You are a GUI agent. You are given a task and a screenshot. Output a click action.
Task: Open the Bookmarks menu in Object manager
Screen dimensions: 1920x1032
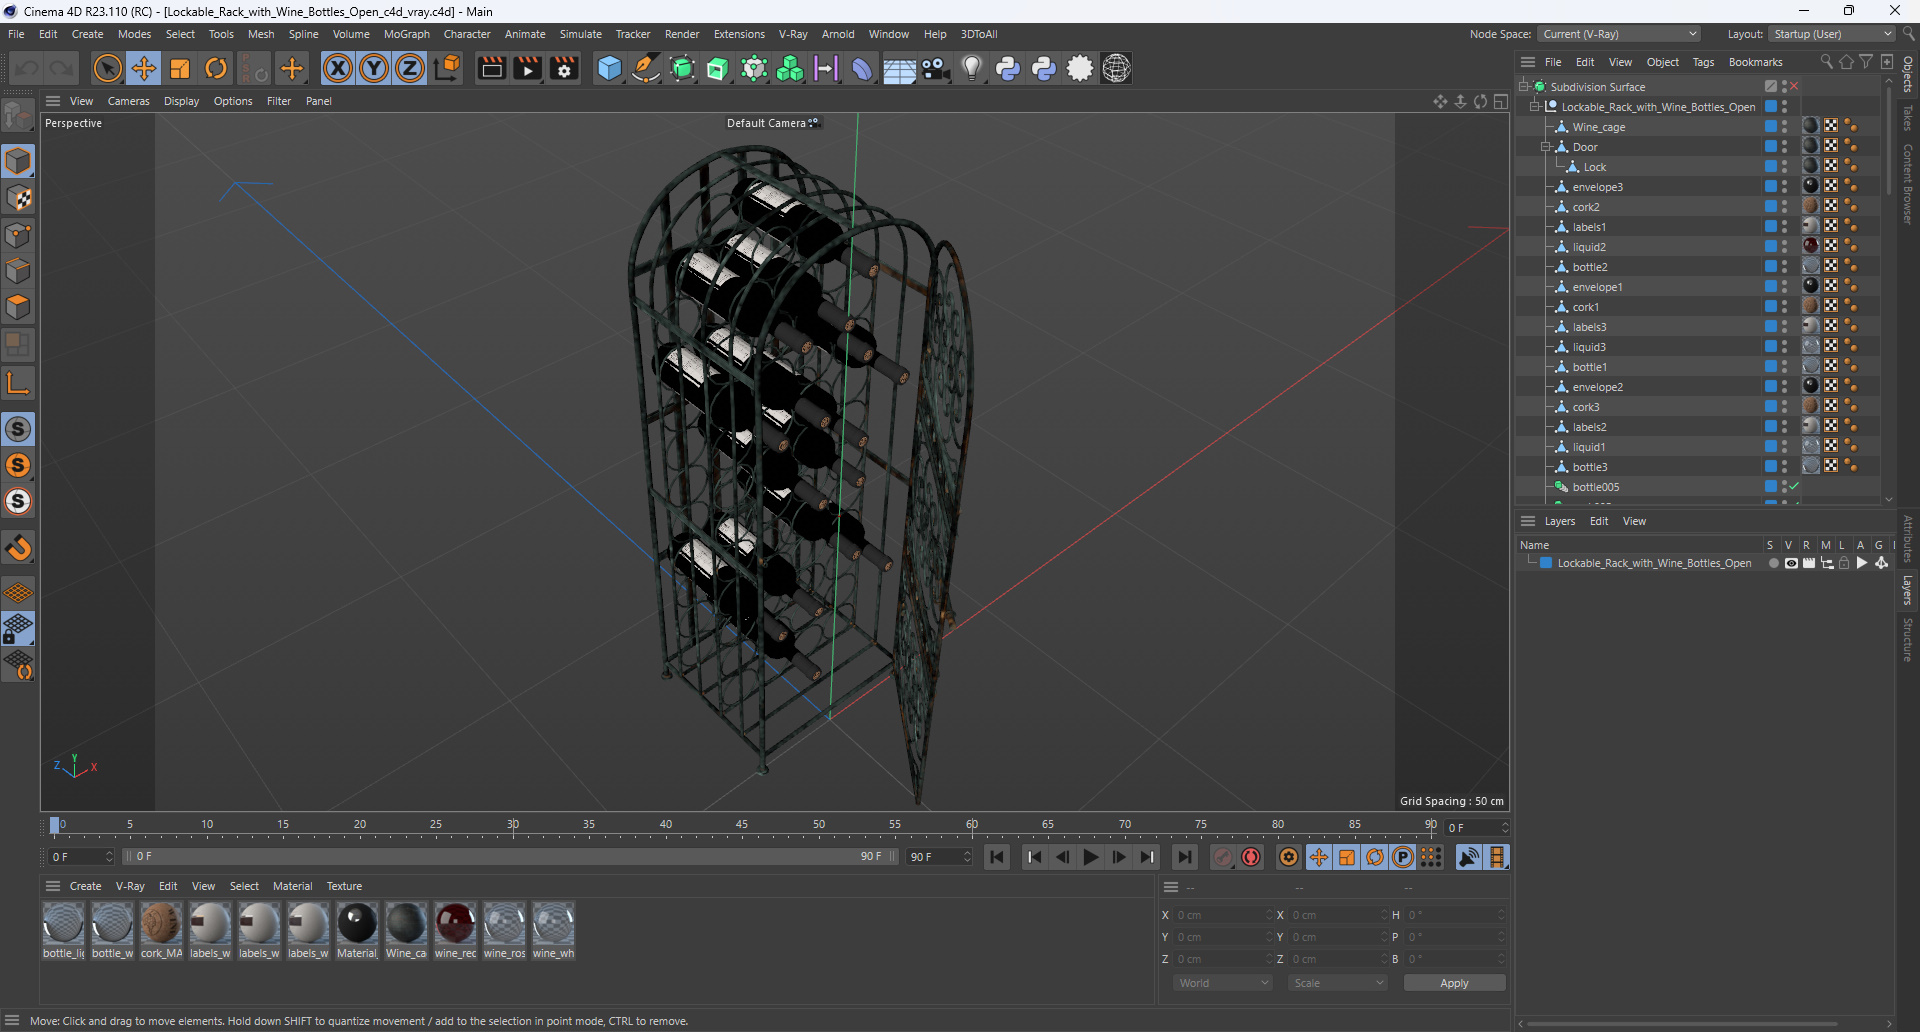click(1755, 62)
